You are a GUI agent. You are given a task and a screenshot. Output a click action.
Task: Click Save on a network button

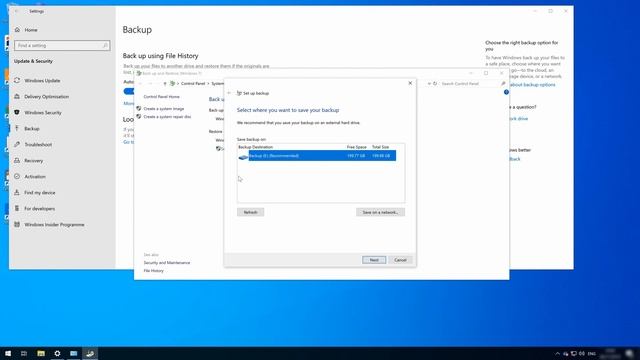[x=380, y=212]
